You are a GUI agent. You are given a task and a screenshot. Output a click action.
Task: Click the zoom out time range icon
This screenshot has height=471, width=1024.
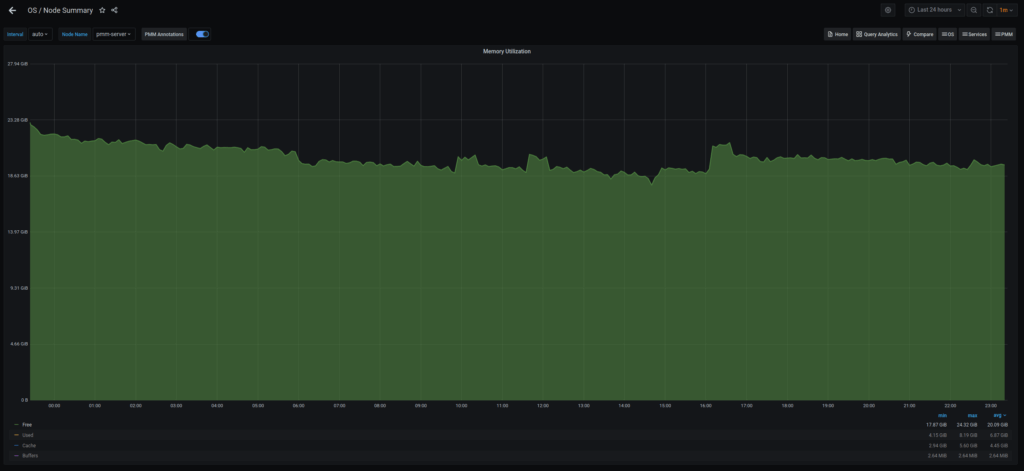coord(974,10)
